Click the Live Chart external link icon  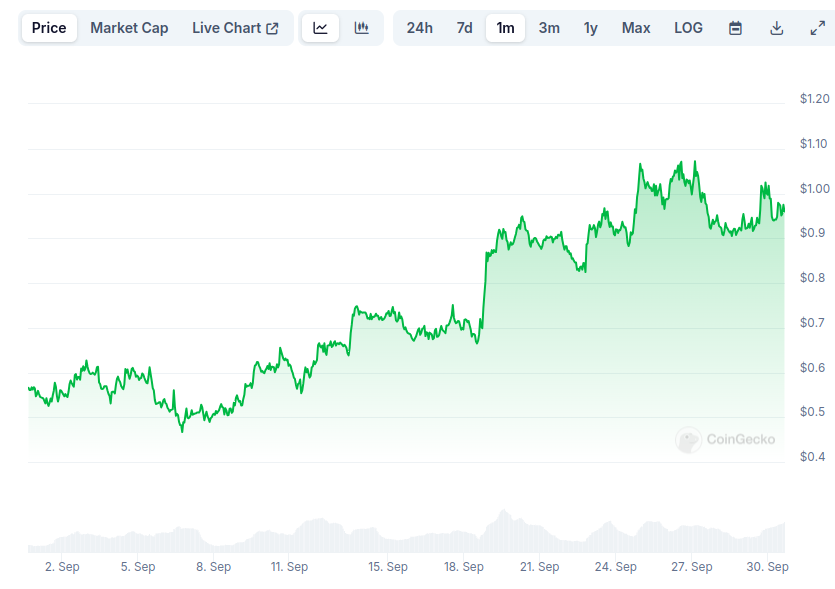point(272,28)
